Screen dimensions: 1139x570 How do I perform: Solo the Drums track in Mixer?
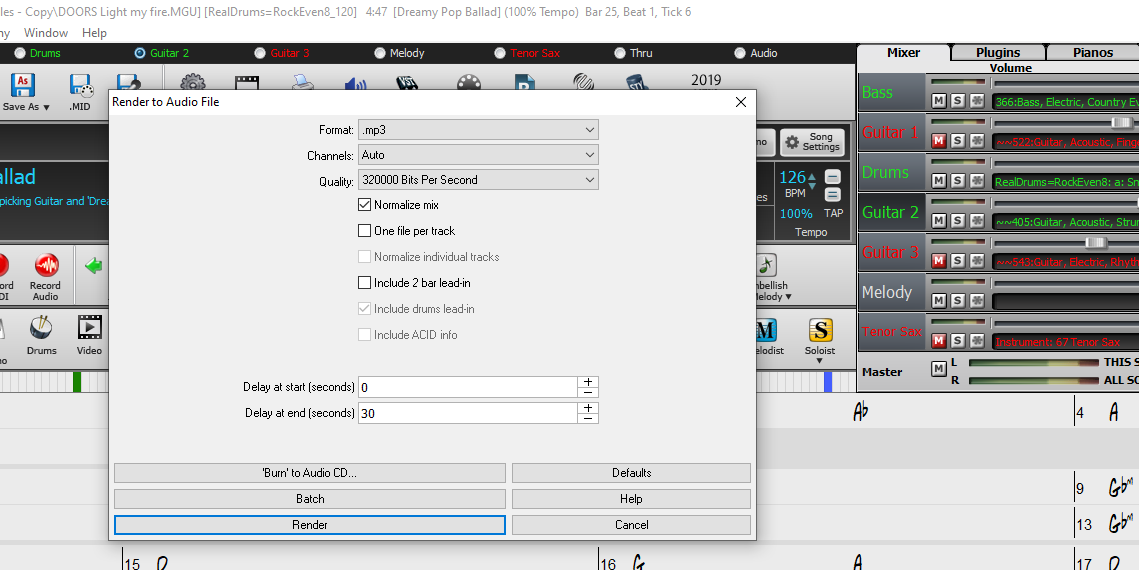(x=958, y=180)
